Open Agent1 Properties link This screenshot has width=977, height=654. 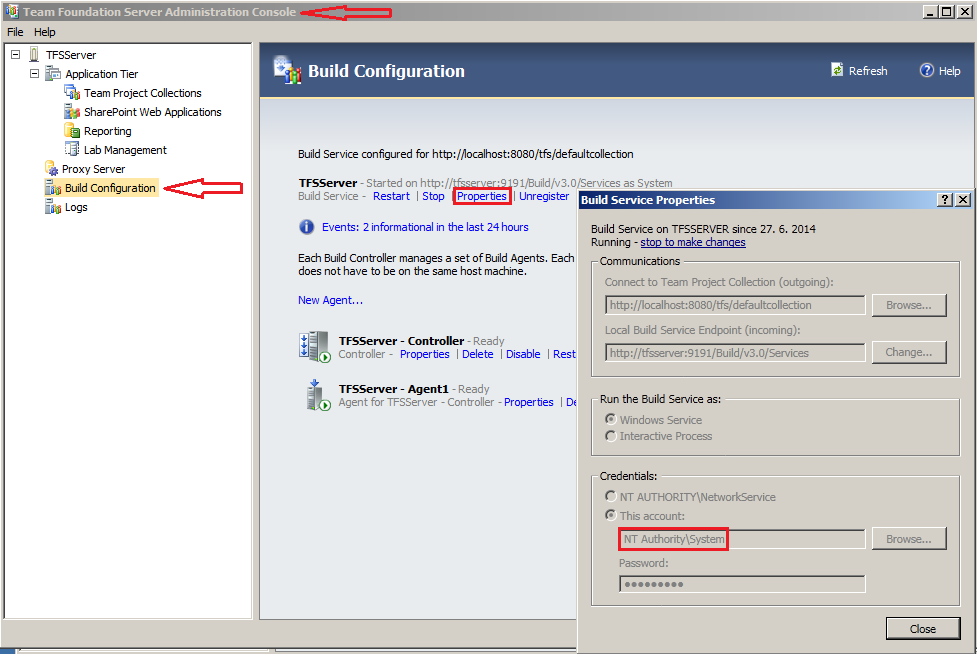coord(528,402)
